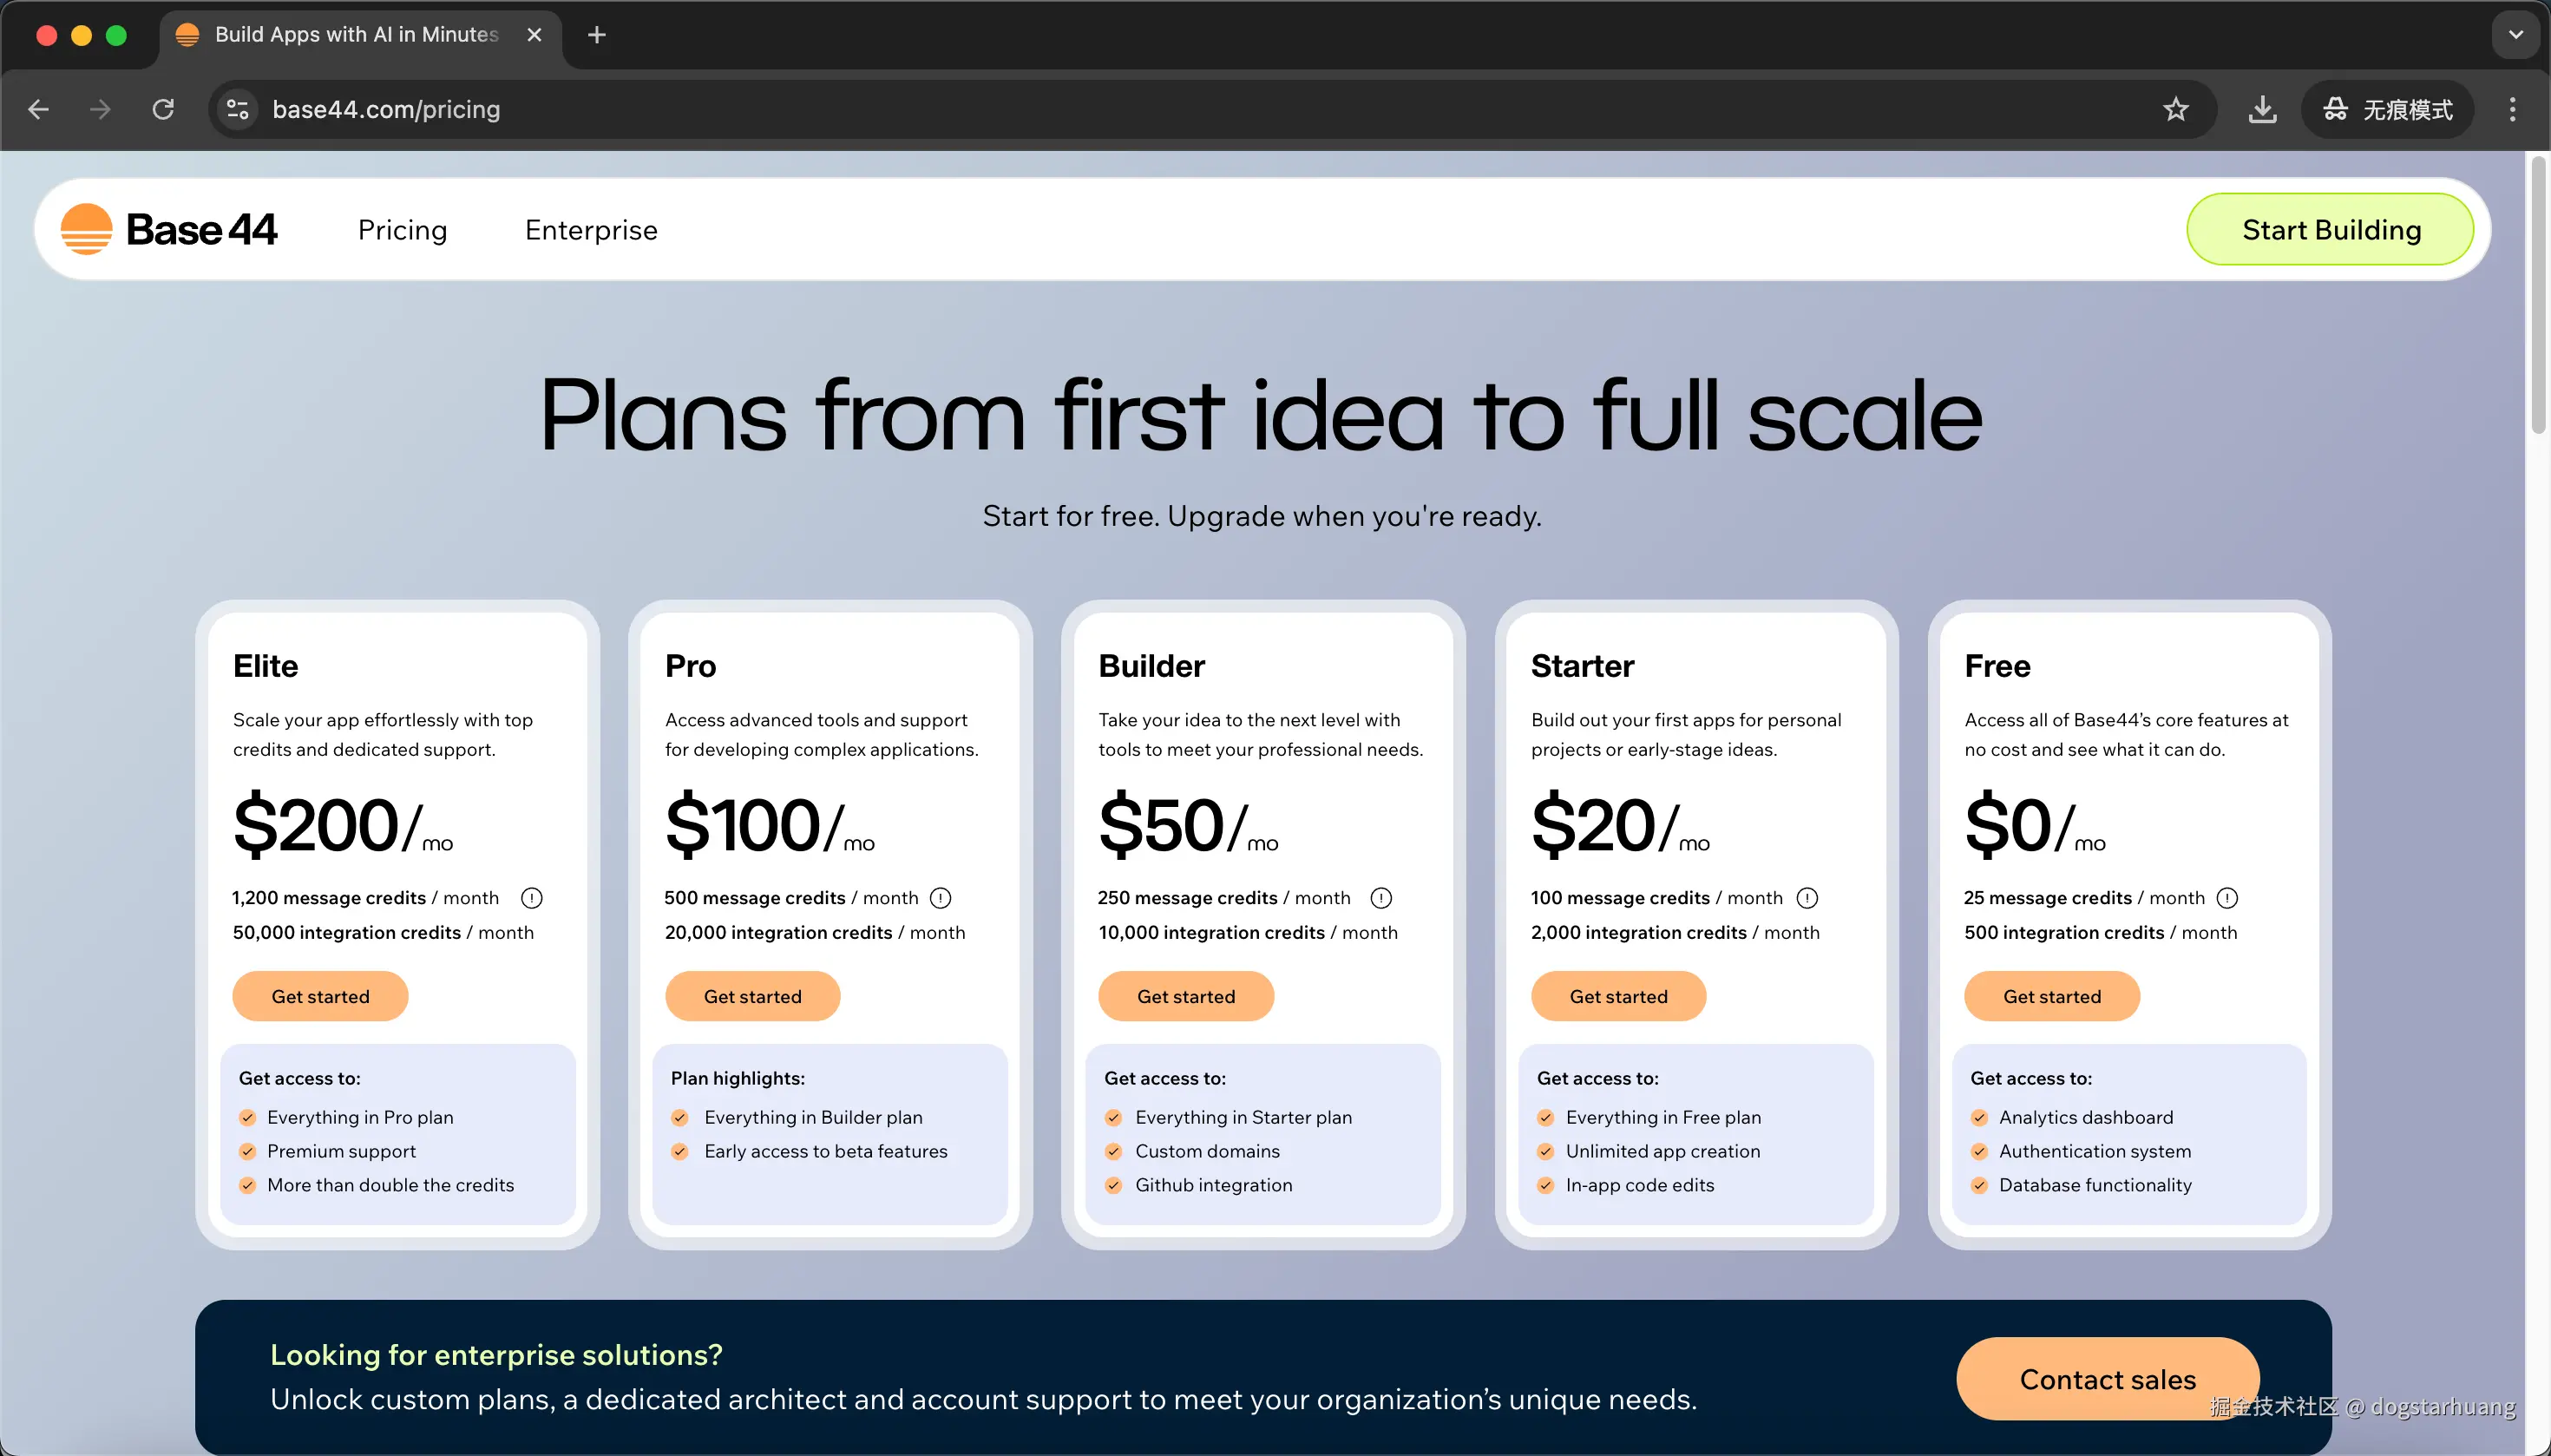Click info icon beside Builder message credits
Viewport: 2551px width, 1456px height.
pyautogui.click(x=1381, y=898)
